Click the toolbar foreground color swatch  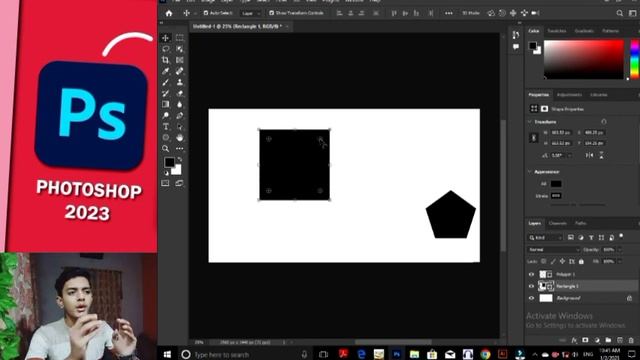(169, 162)
